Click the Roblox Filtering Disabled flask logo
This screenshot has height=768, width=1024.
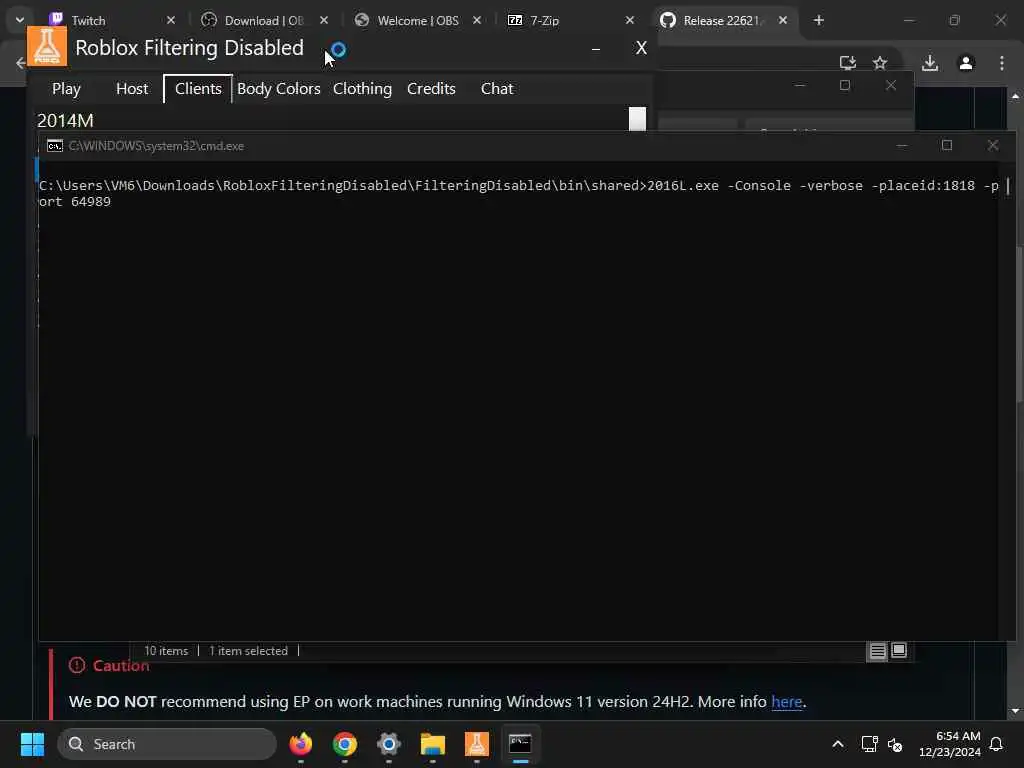[47, 46]
